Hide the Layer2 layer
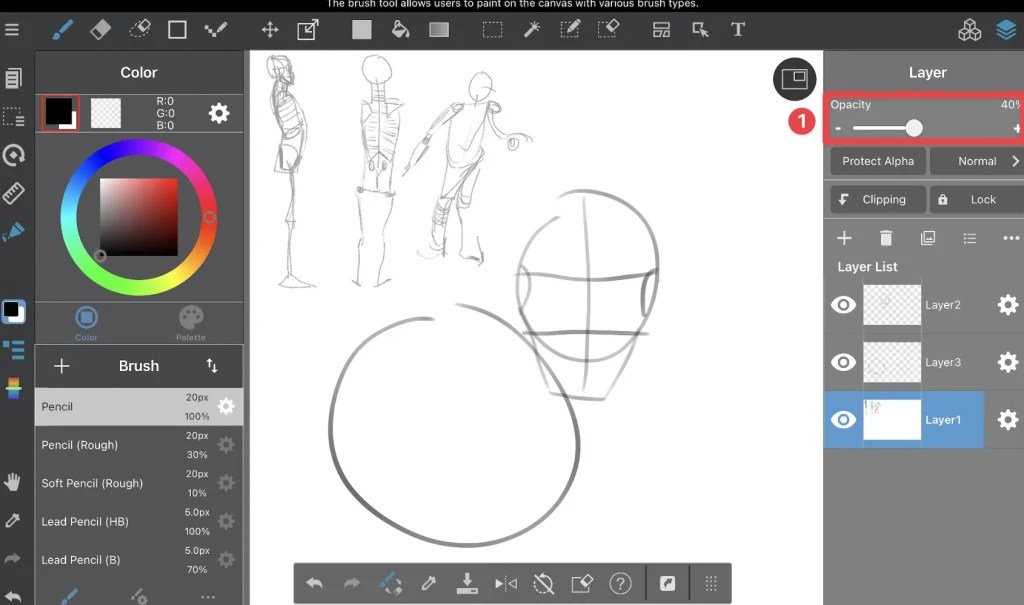Image resolution: width=1024 pixels, height=605 pixels. point(843,304)
